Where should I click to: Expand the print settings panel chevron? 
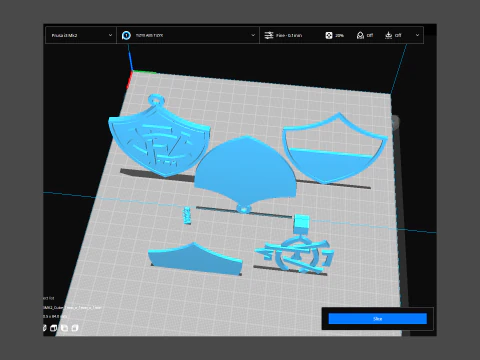417,35
